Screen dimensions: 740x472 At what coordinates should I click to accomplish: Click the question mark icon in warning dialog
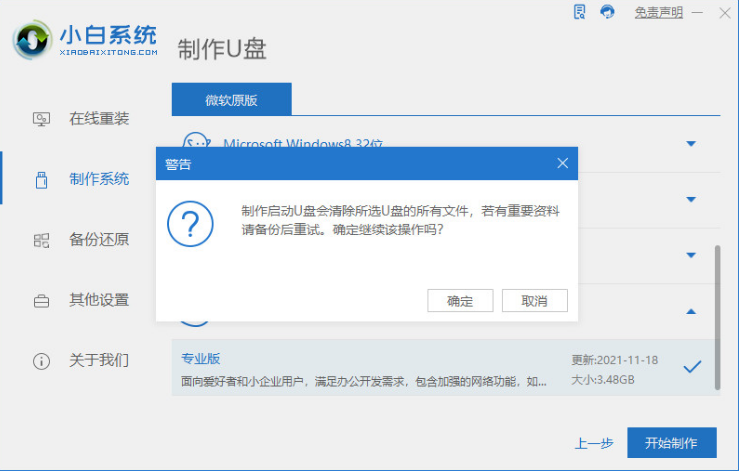pyautogui.click(x=190, y=224)
